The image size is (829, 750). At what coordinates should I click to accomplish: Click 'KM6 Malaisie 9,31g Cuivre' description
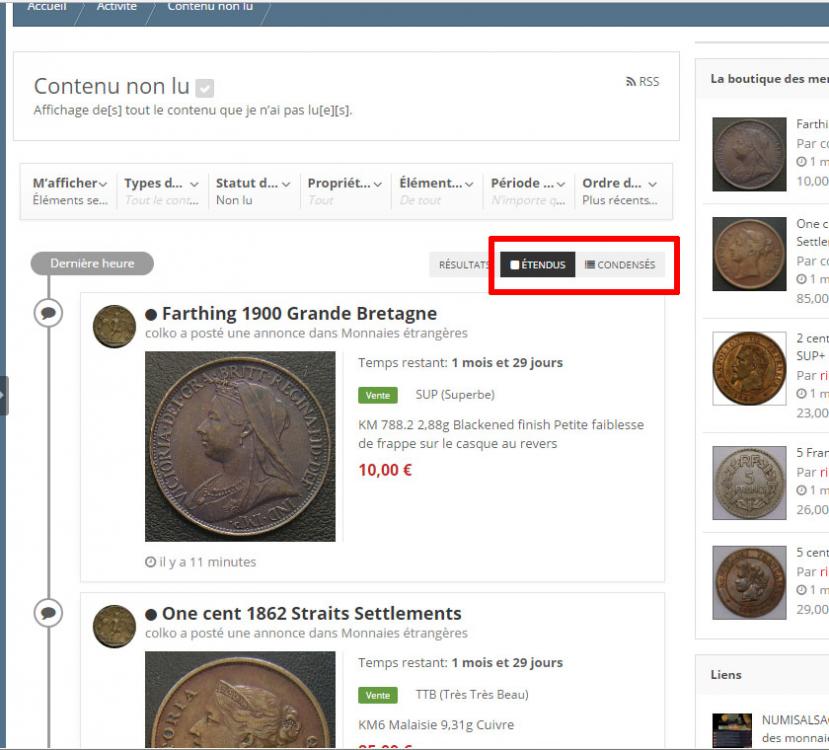click(436, 725)
